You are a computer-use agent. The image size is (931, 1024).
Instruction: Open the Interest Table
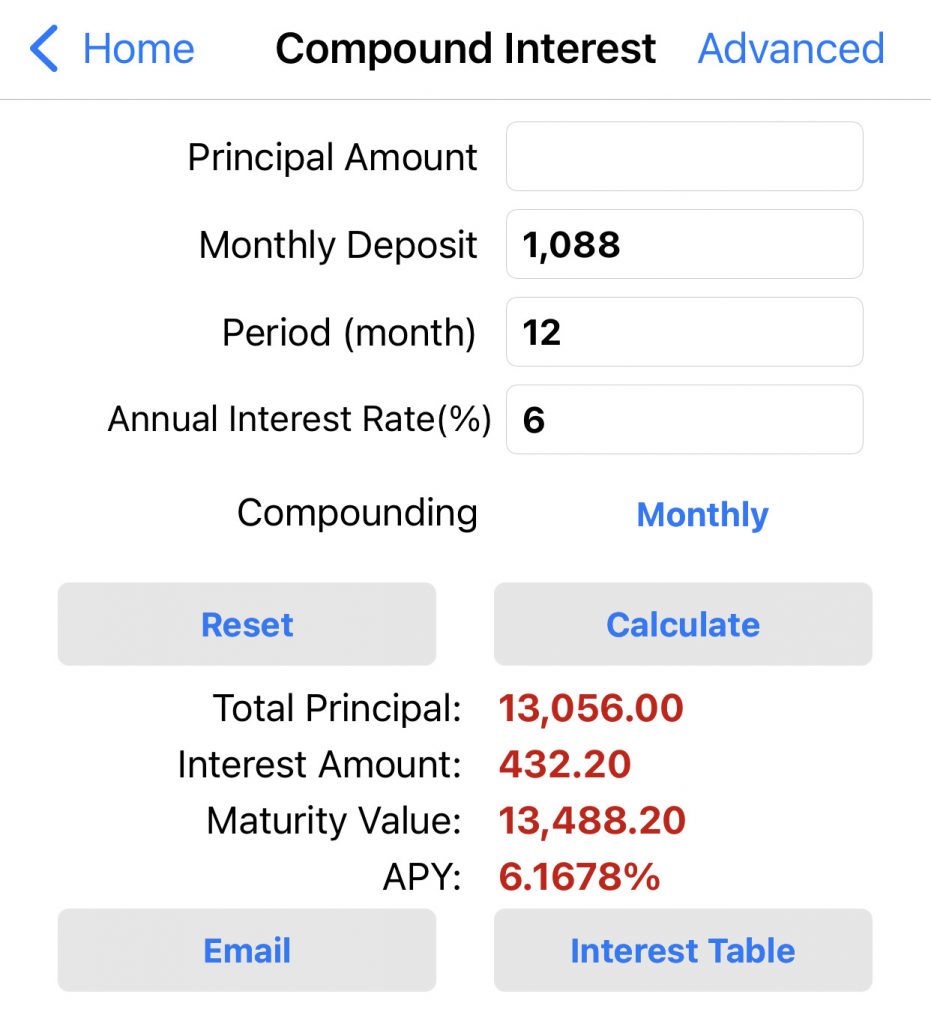[683, 950]
